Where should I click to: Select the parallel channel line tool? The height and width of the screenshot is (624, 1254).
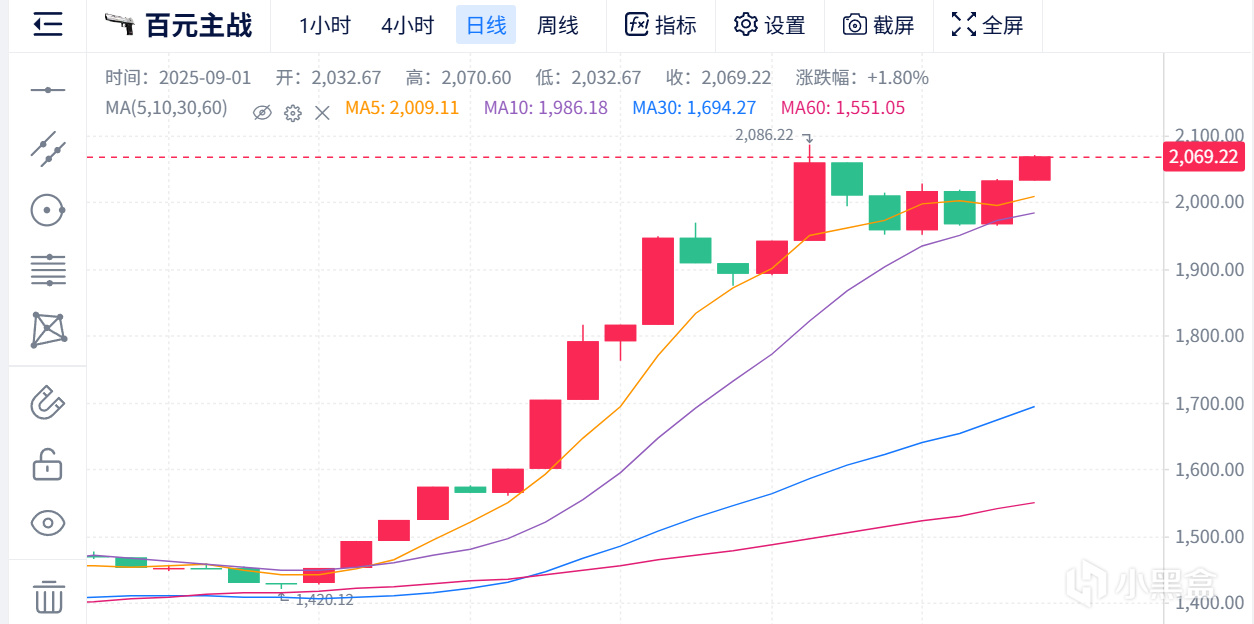pyautogui.click(x=47, y=149)
